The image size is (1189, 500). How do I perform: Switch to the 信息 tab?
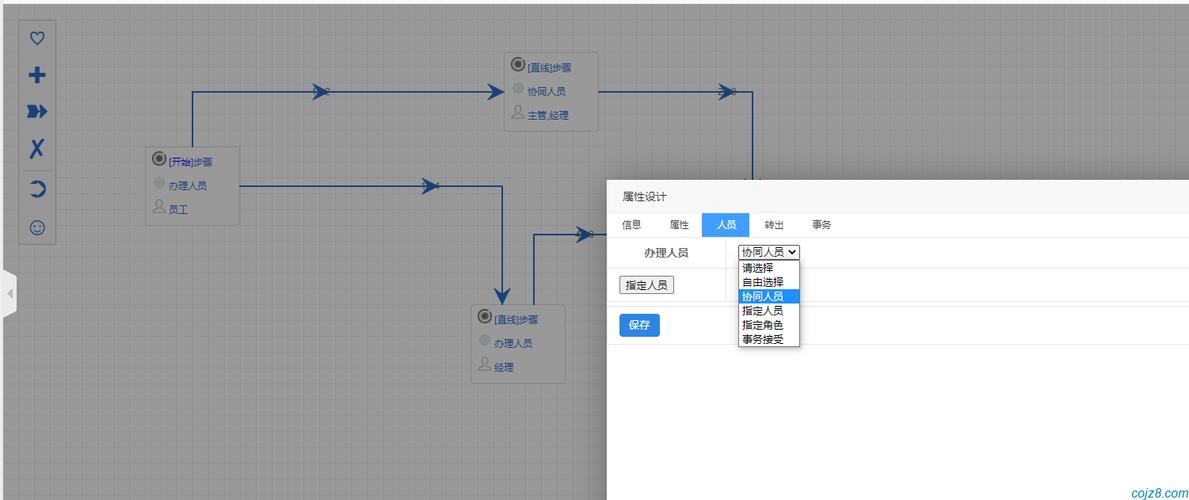point(632,225)
